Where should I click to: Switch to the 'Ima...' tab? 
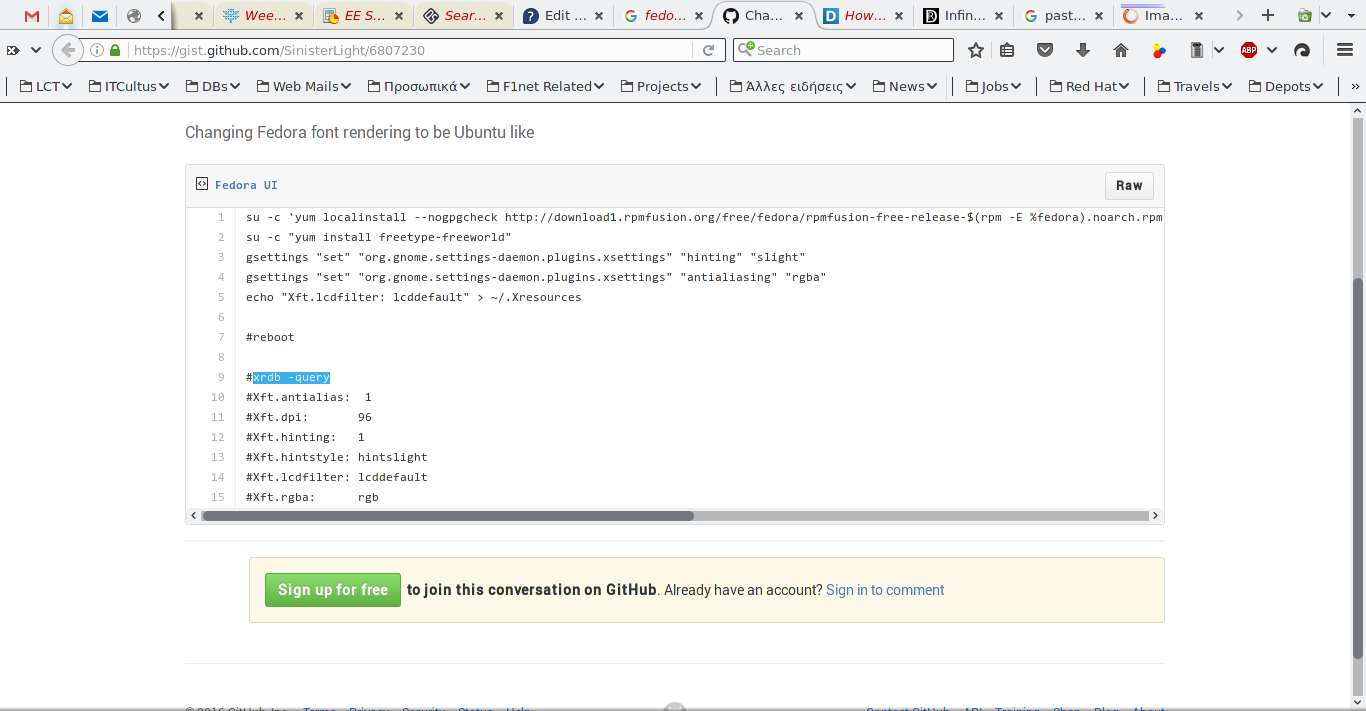click(x=1164, y=16)
